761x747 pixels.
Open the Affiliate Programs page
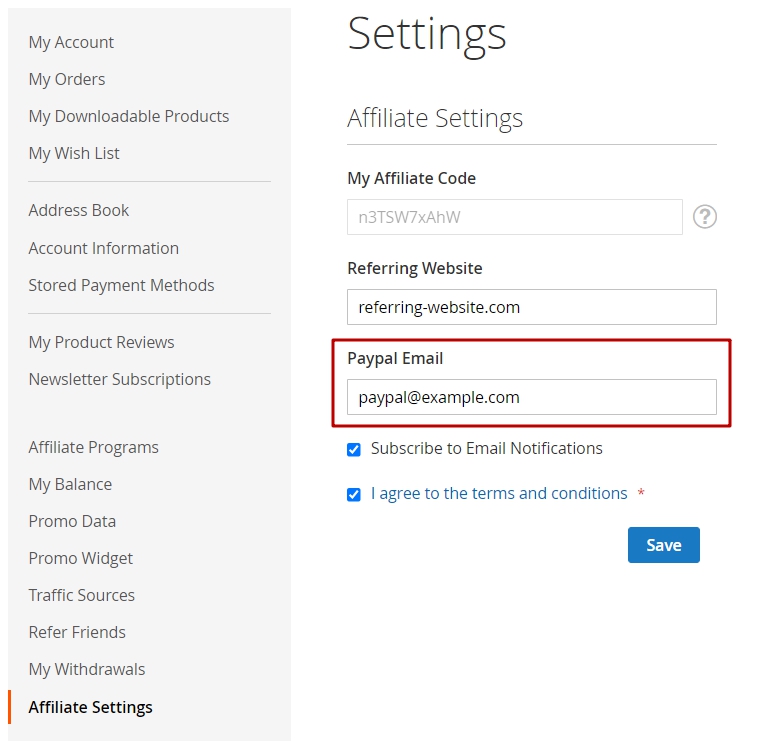93,447
